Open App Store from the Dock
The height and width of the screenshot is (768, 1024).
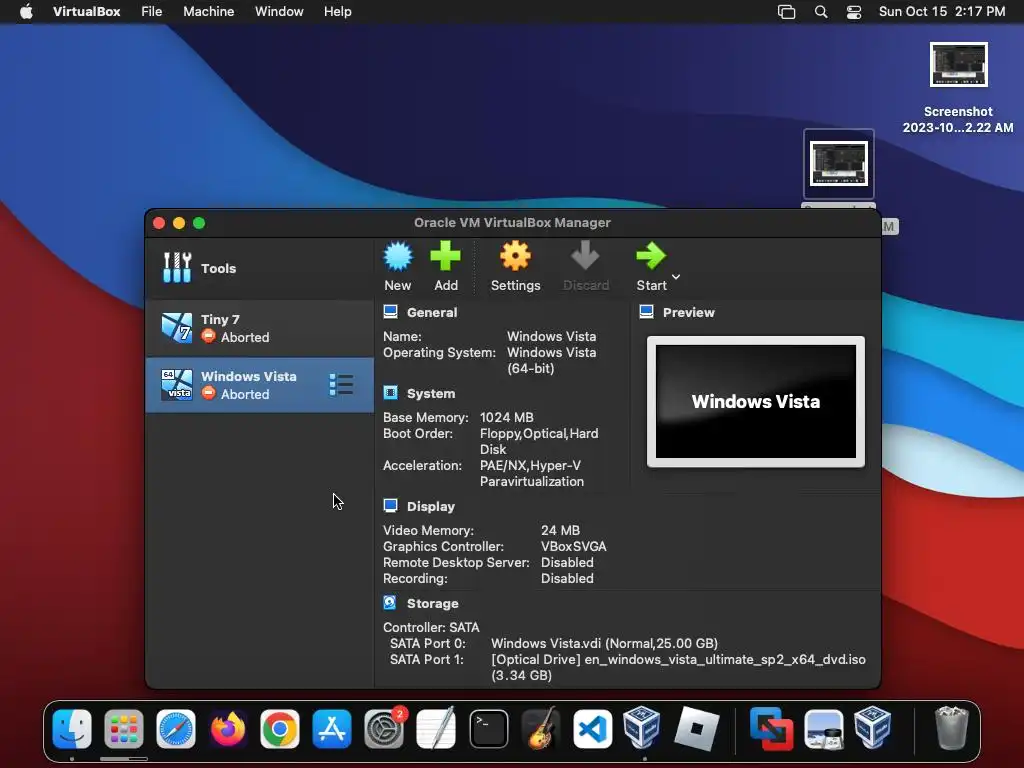click(x=332, y=728)
